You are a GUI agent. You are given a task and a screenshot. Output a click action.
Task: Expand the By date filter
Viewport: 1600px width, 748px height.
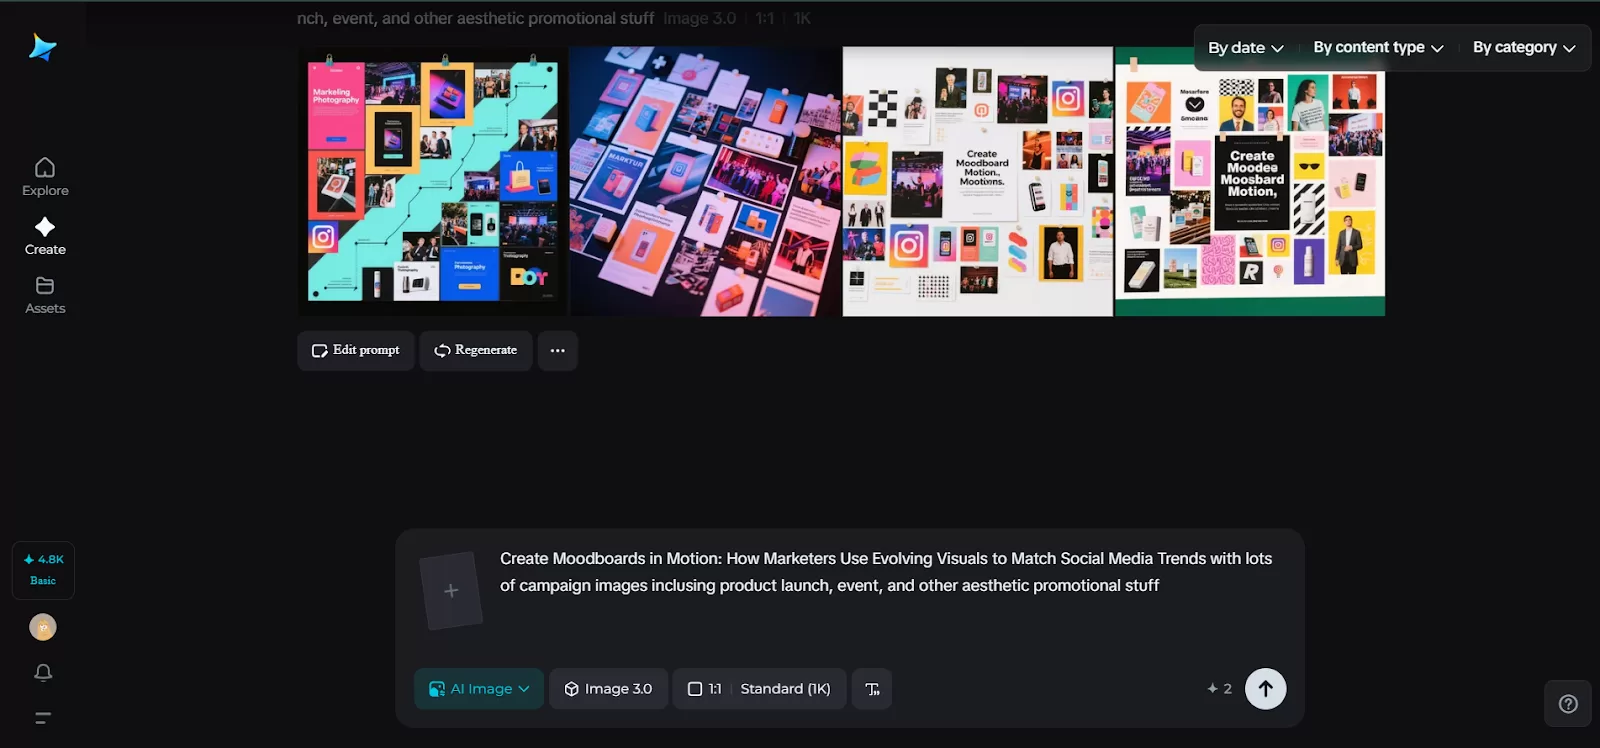(x=1245, y=48)
